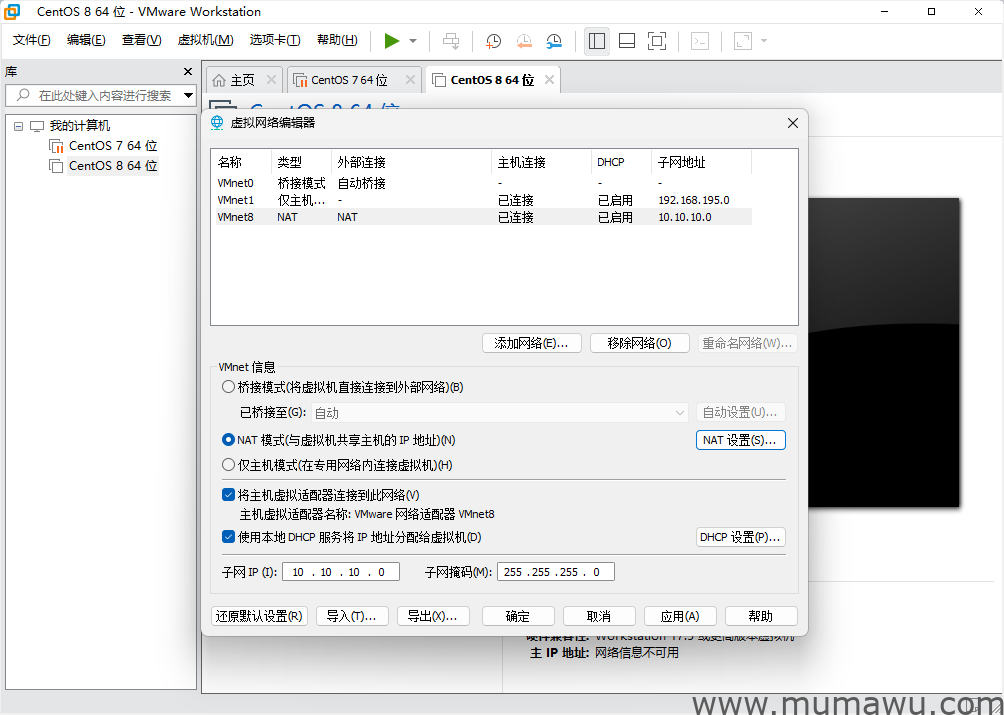Take a snapshot of this virtual machine
The image size is (1004, 715).
pos(492,40)
